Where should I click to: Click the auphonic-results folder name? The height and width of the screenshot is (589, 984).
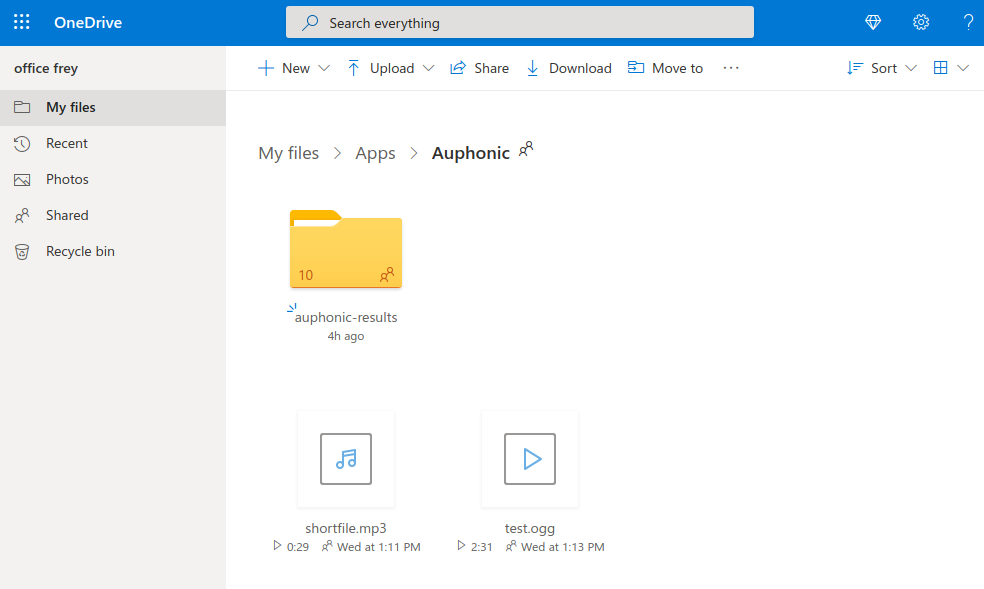[346, 317]
